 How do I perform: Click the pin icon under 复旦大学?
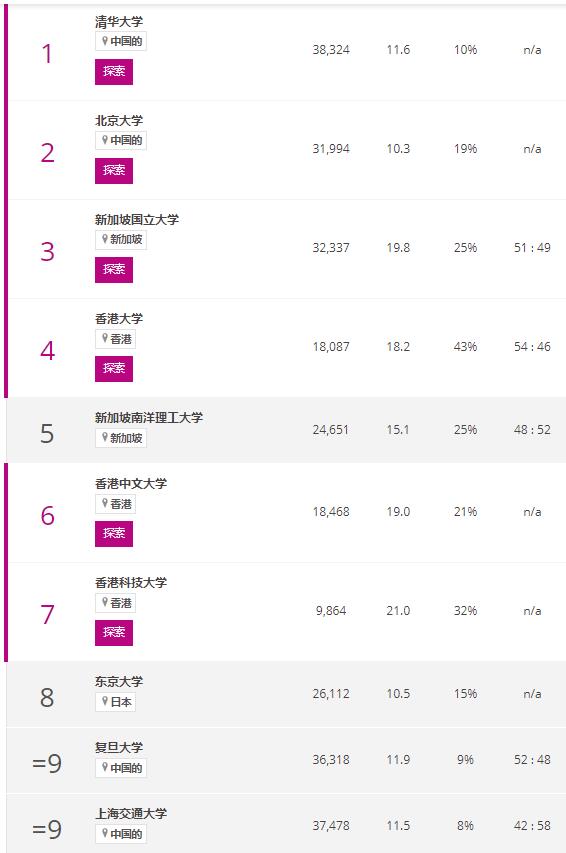tap(105, 767)
